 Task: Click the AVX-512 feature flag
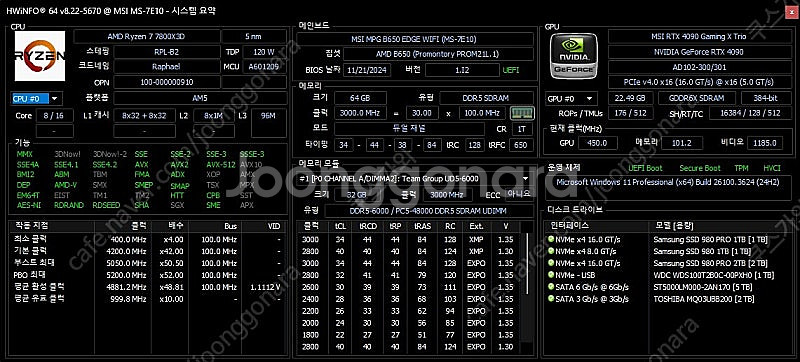pos(221,165)
